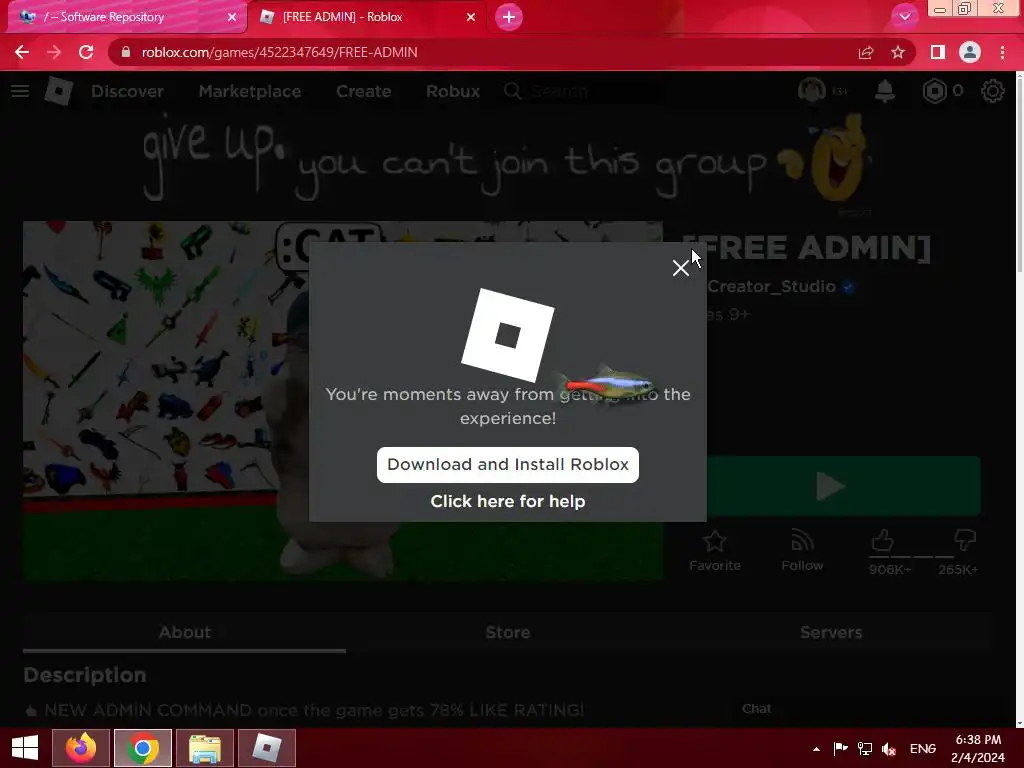The width and height of the screenshot is (1024, 768).
Task: Close the FREE ADMIN Roblox tab
Action: click(471, 17)
